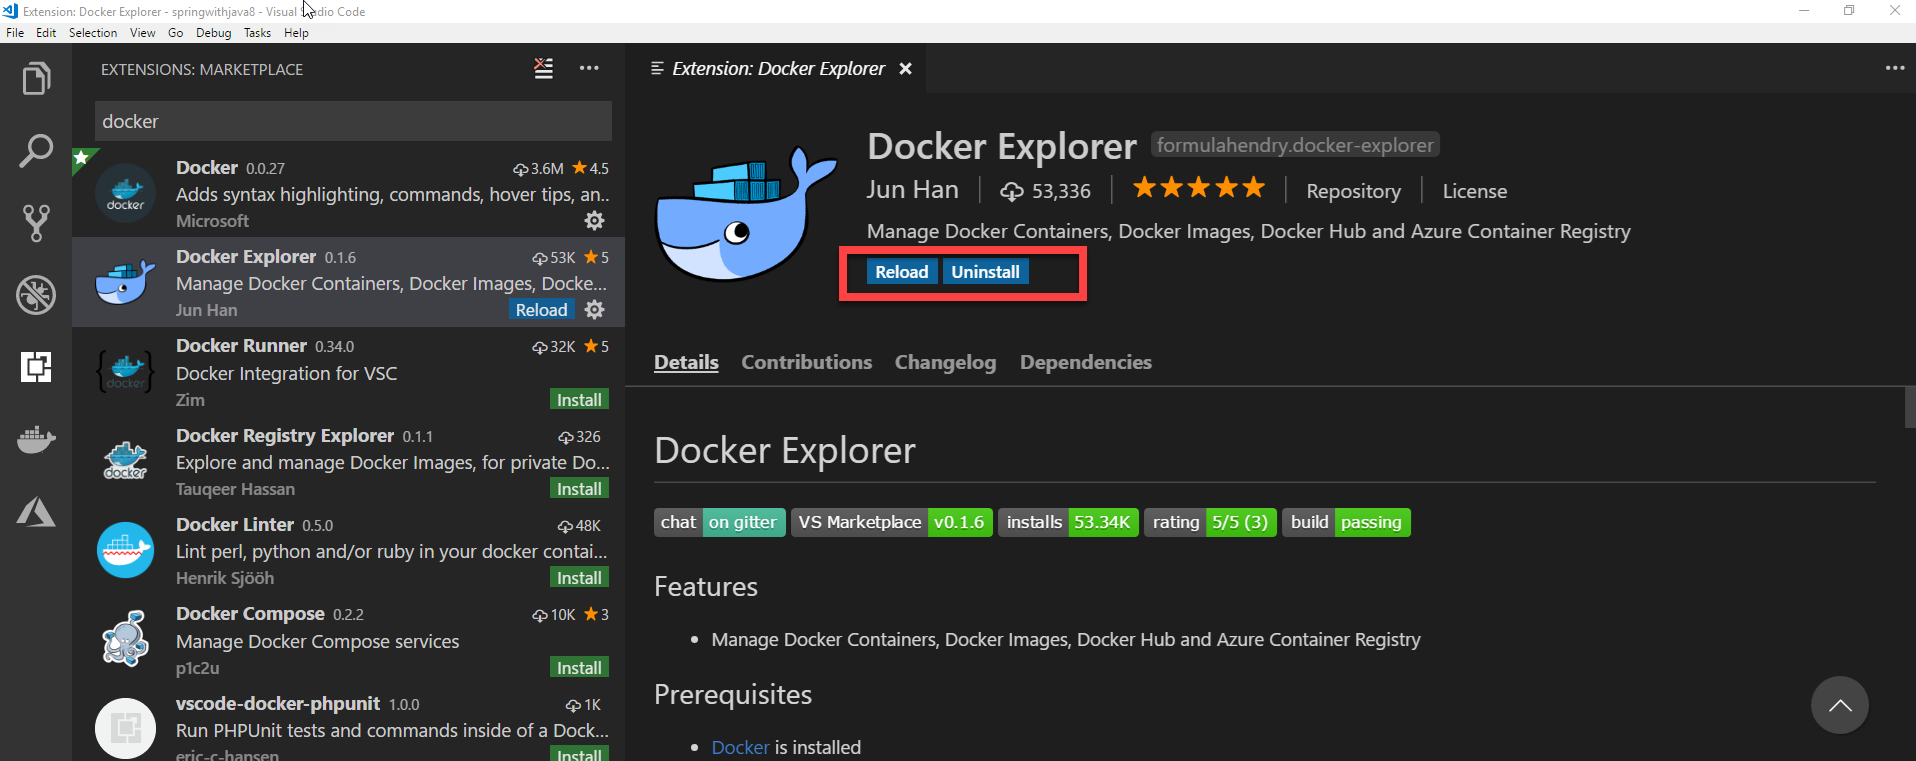The image size is (1916, 761).
Task: Click the chat on gitter badge
Action: pos(718,522)
